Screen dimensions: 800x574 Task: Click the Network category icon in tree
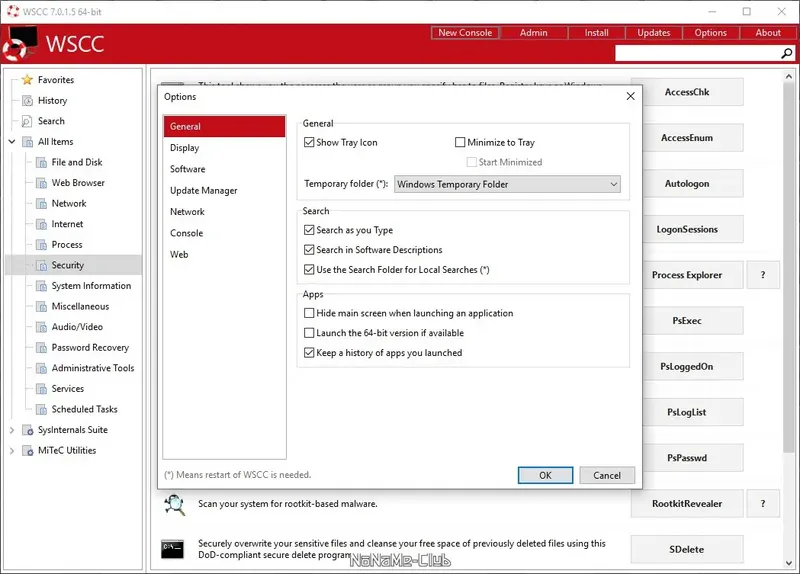pyautogui.click(x=41, y=204)
